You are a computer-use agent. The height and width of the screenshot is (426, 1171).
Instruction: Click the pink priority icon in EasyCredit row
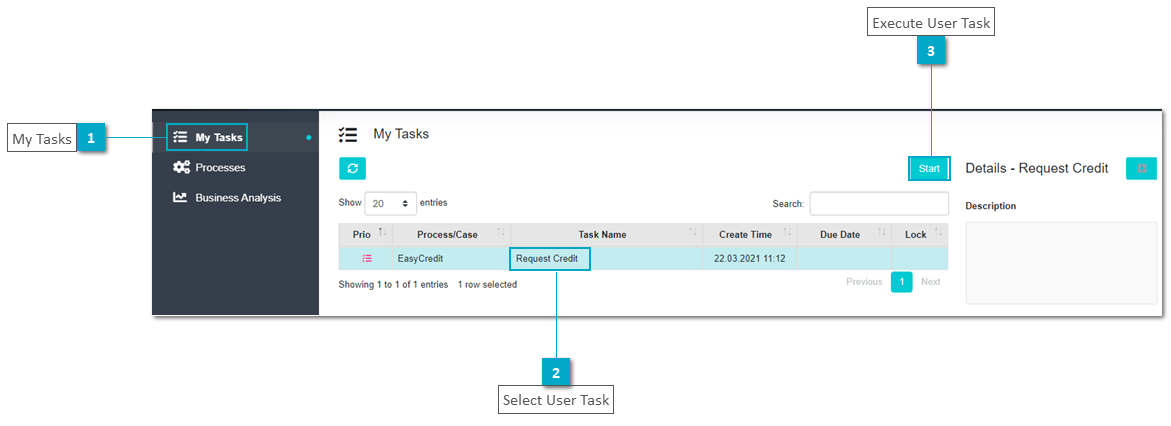tap(367, 259)
